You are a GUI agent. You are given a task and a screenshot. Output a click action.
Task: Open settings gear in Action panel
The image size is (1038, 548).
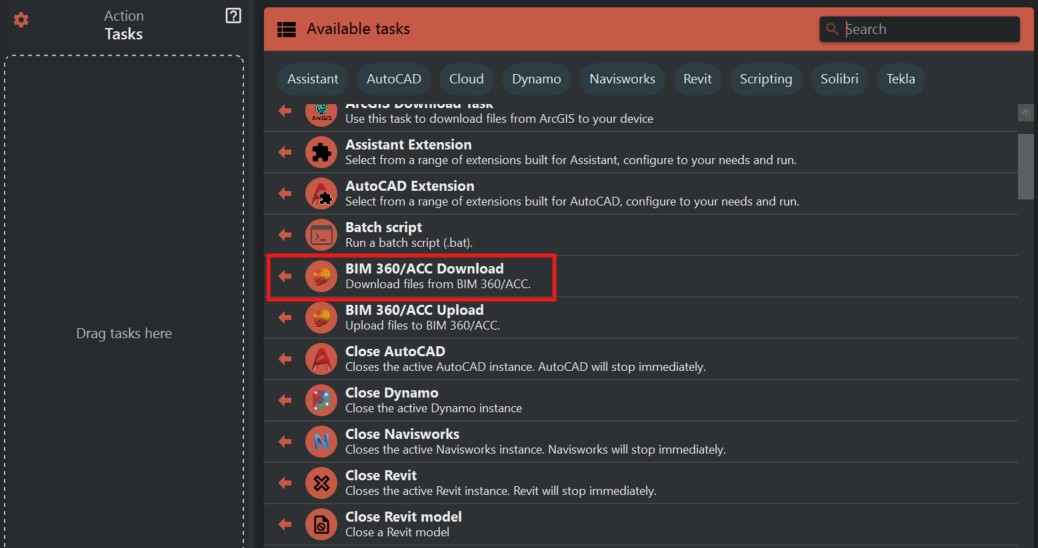[21, 20]
